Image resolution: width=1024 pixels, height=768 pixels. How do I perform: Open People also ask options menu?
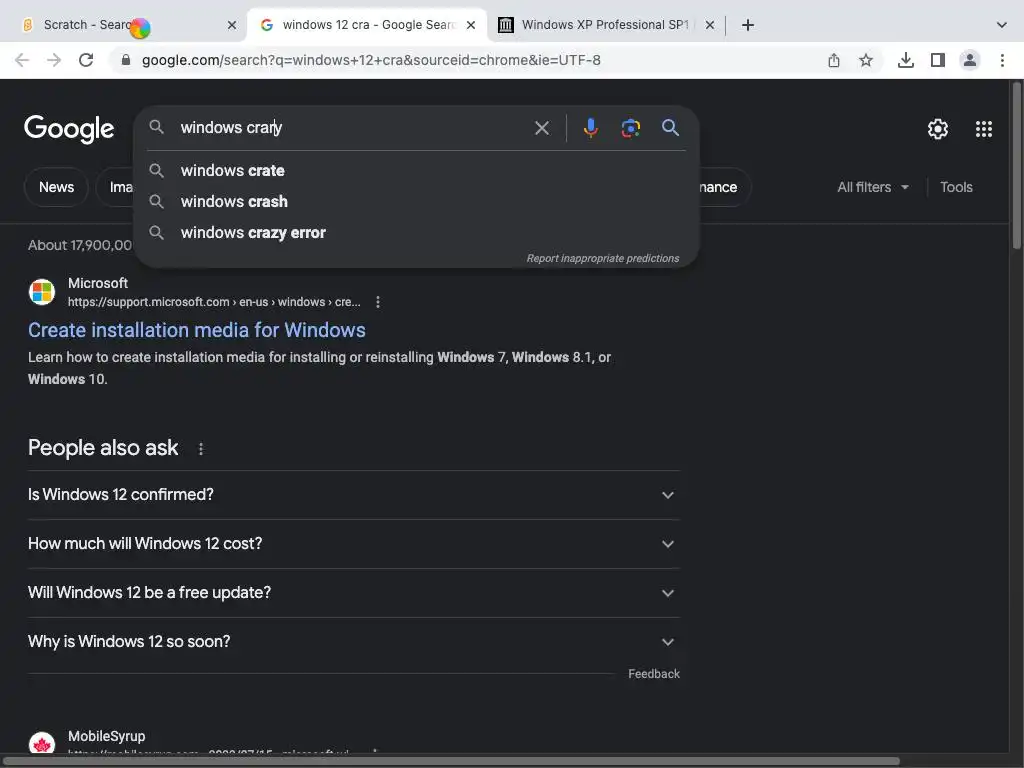point(200,449)
